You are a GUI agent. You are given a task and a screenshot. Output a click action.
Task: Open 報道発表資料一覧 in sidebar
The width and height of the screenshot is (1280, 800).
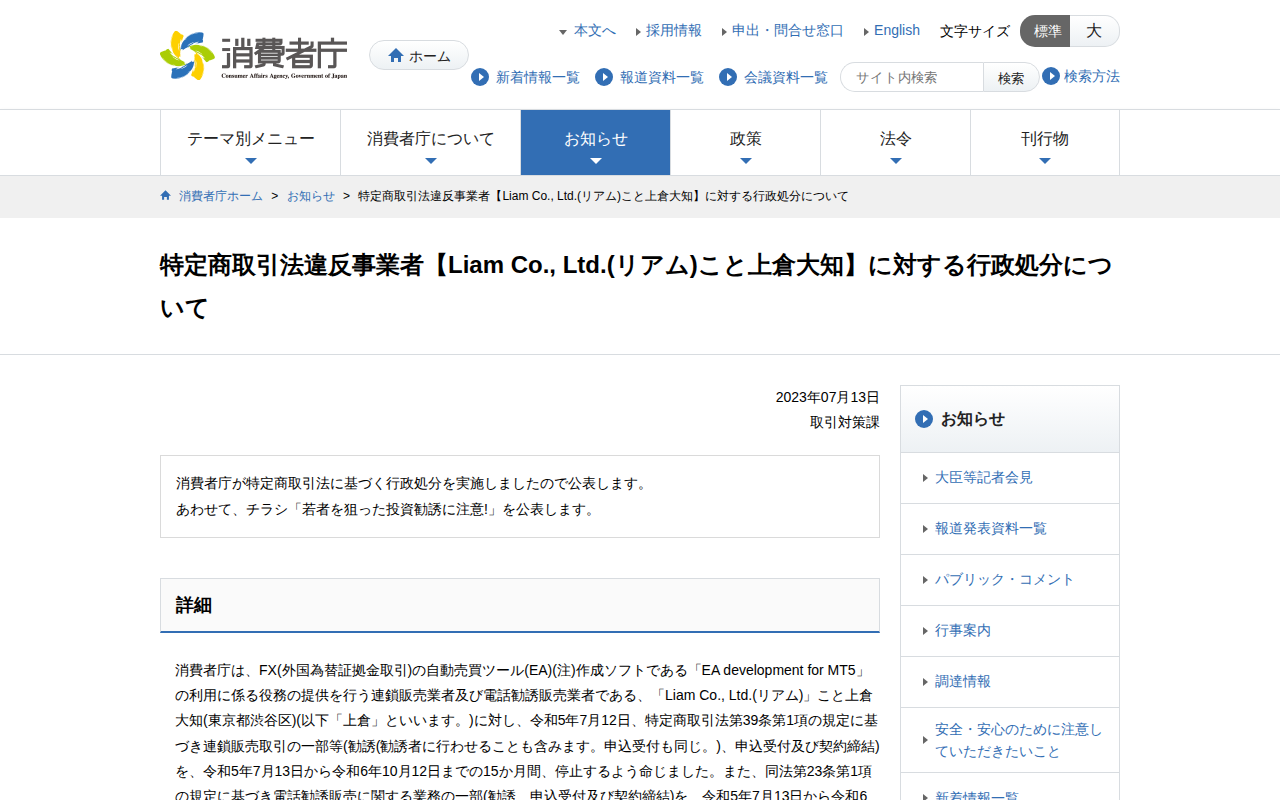[x=1010, y=529]
